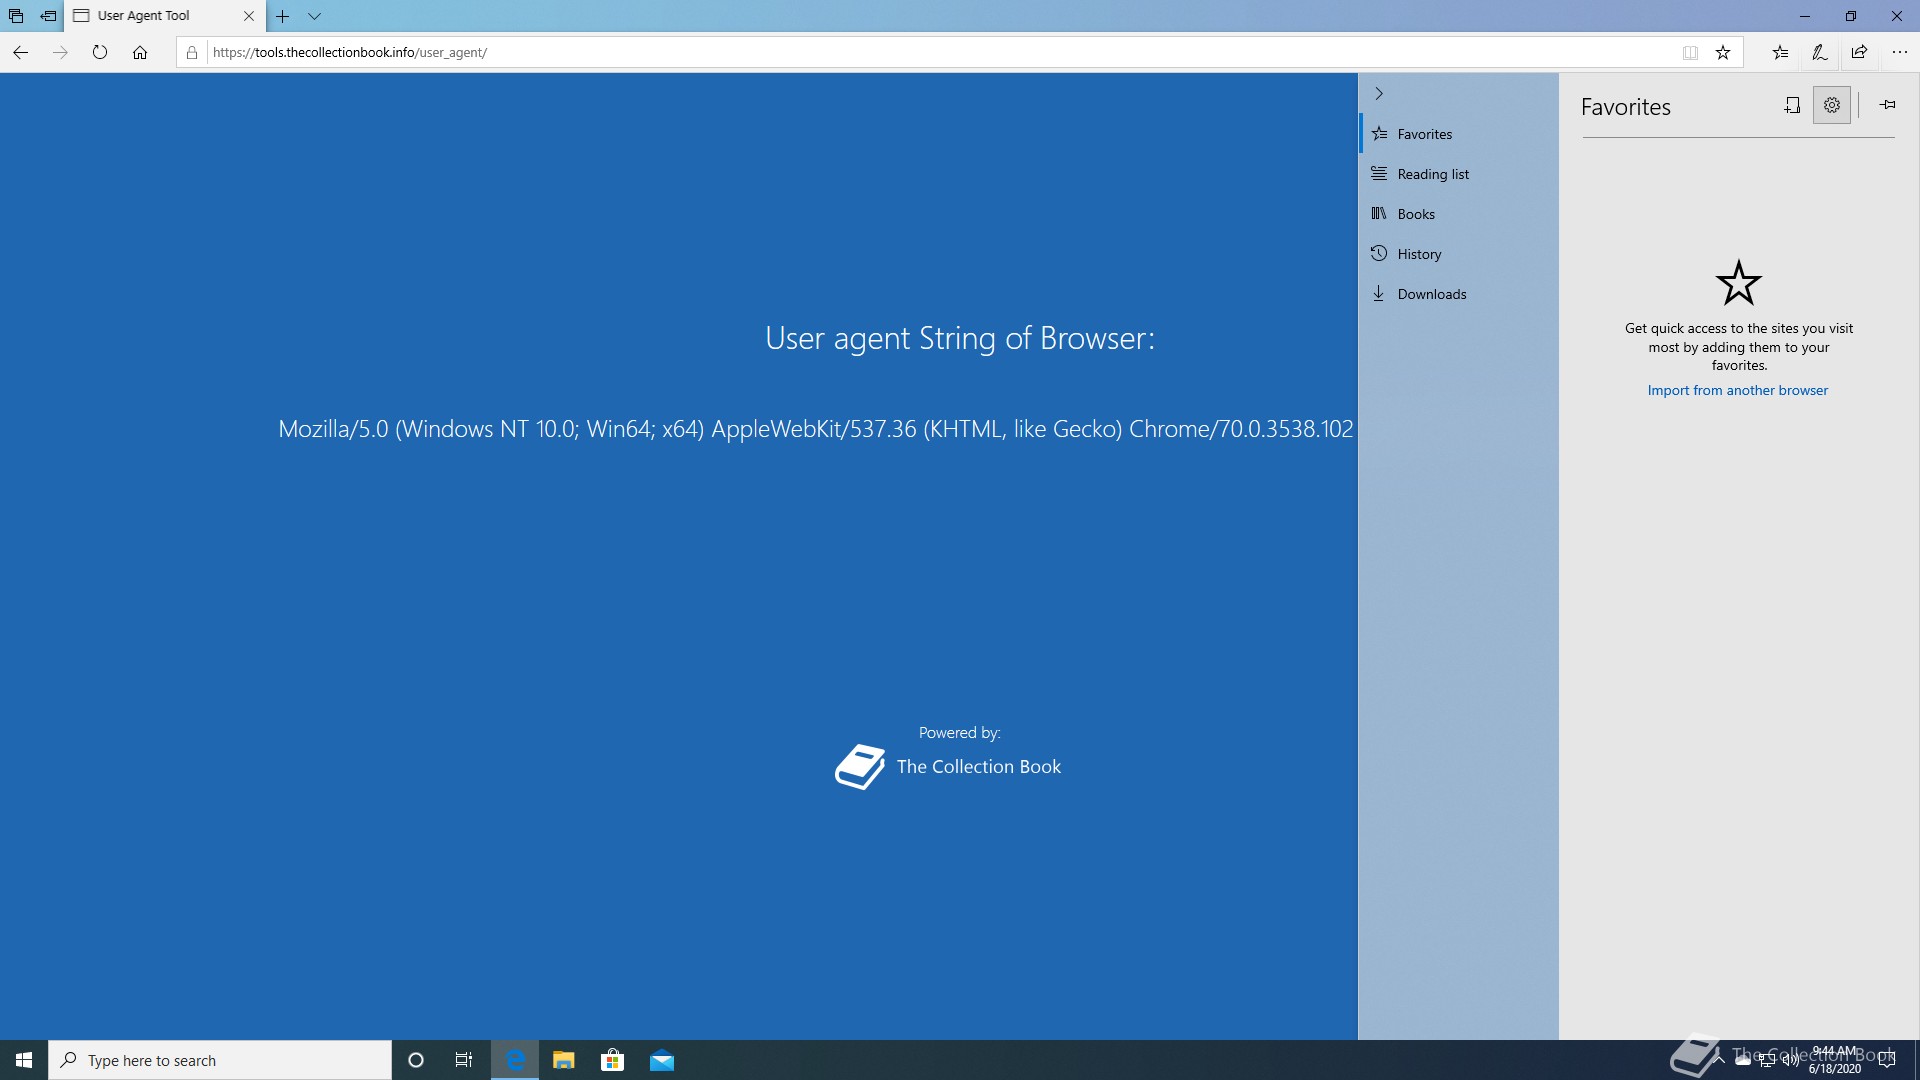
Task: Open the Reading list section
Action: [1432, 174]
